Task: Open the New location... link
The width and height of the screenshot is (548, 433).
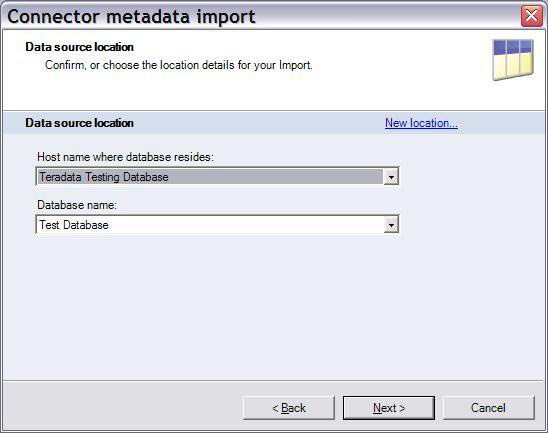Action: point(421,123)
